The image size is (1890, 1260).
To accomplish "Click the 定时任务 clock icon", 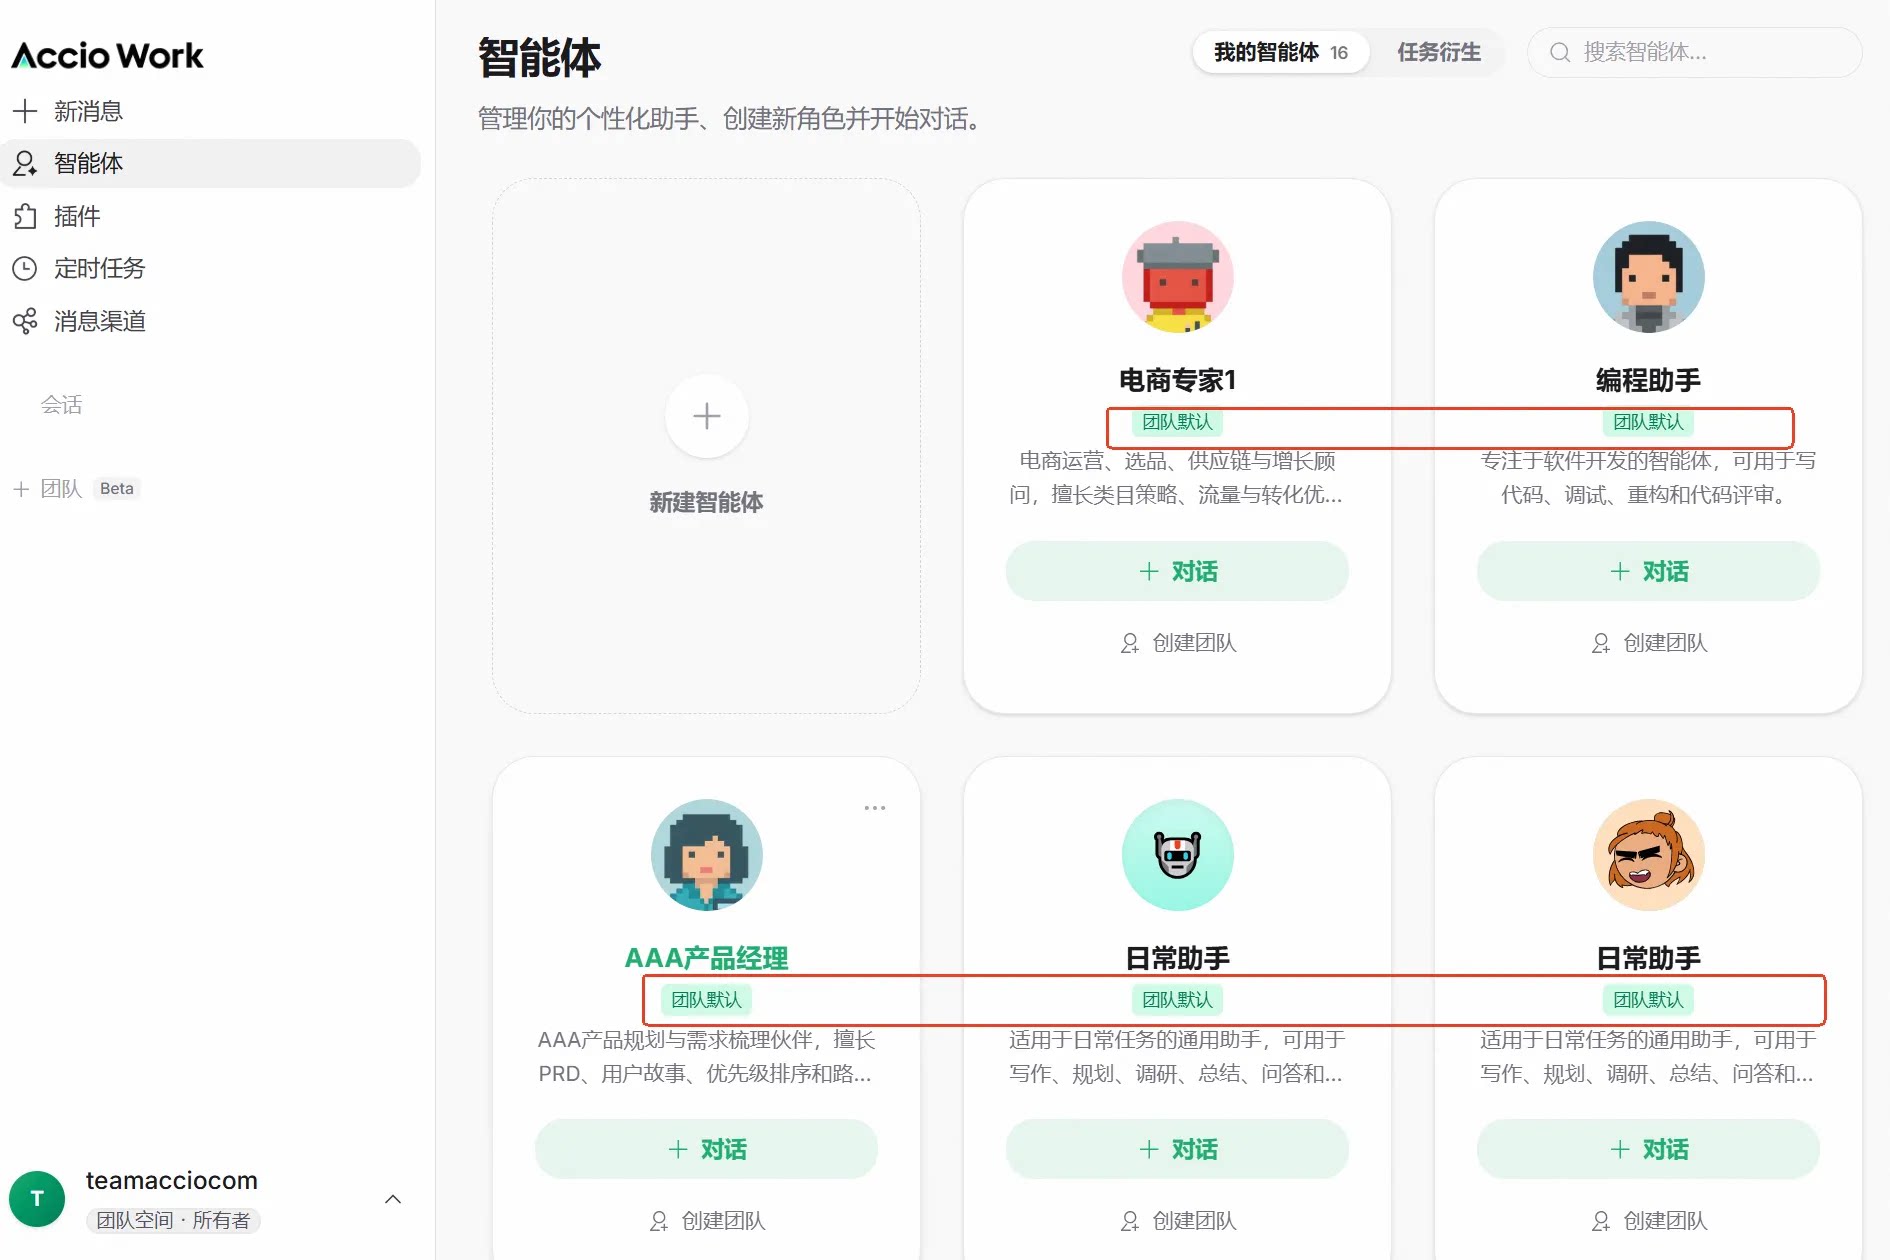I will (x=25, y=268).
